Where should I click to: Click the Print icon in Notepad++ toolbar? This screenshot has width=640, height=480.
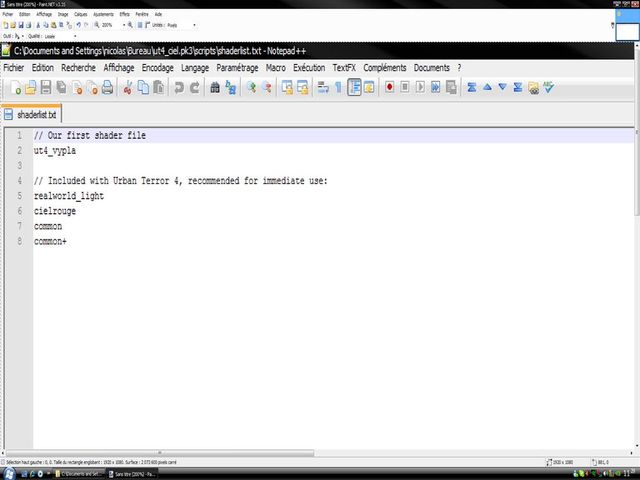click(107, 87)
